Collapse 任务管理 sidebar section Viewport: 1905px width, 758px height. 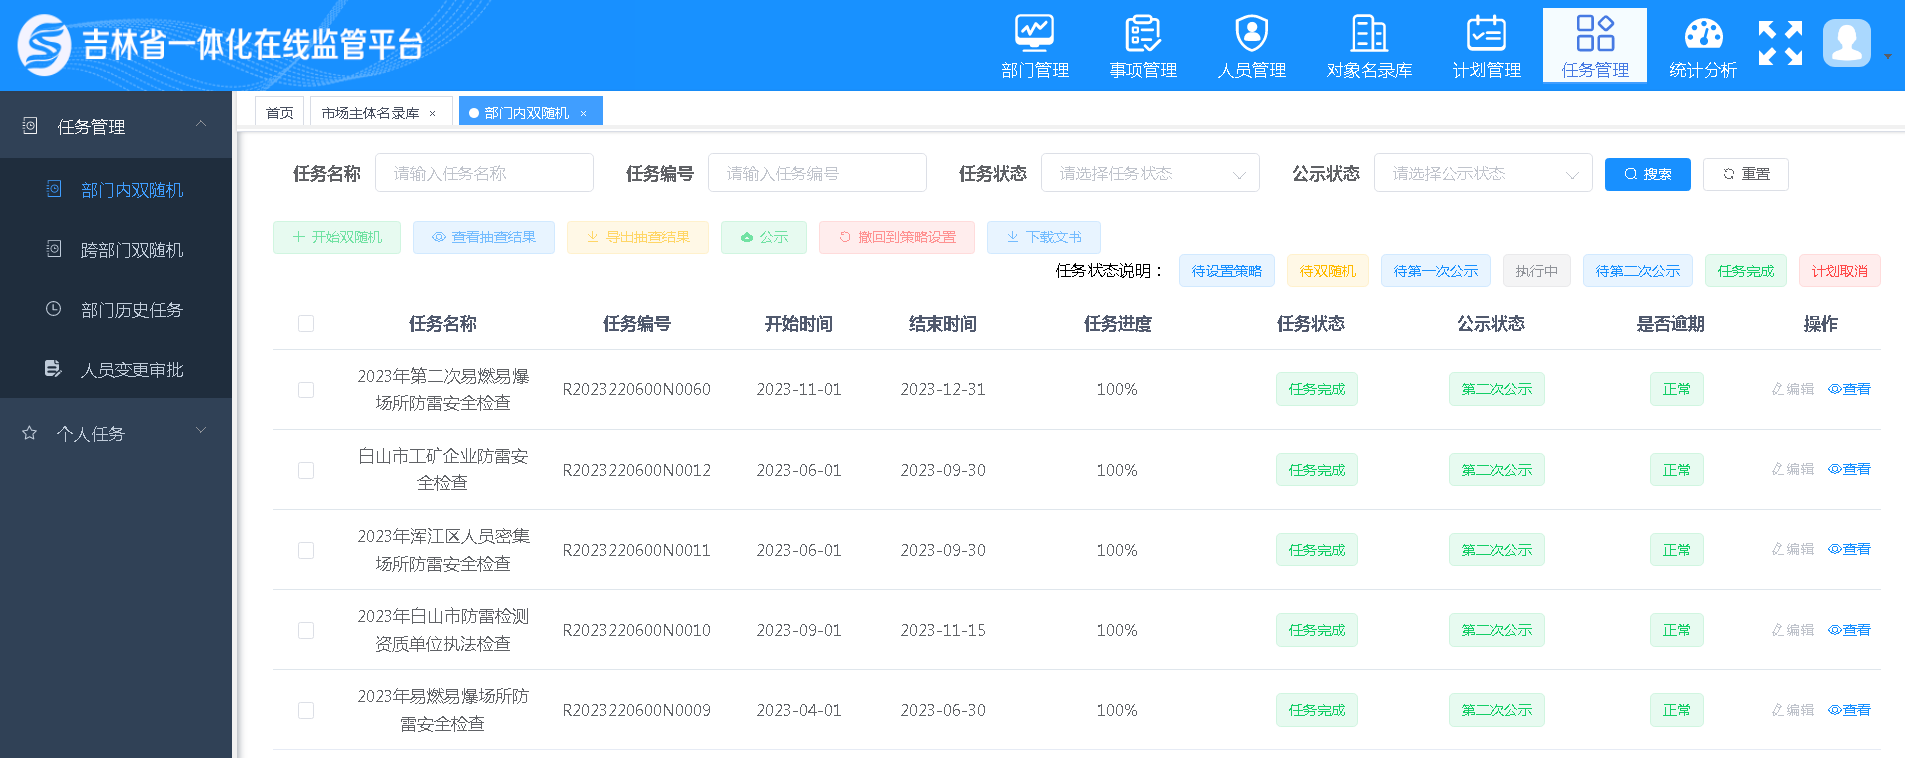point(201,124)
